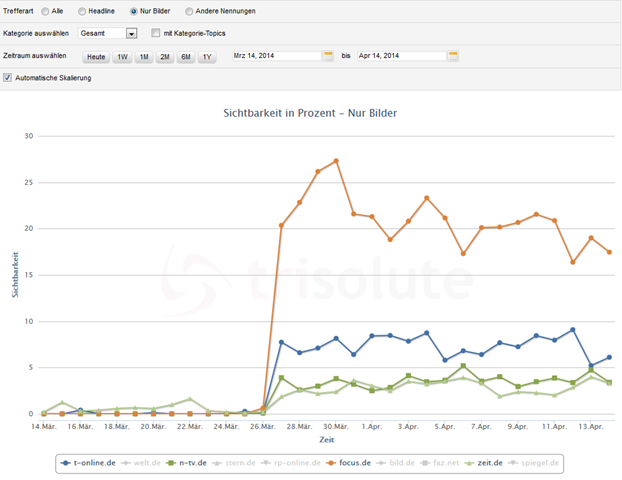
Task: Click the 1.Apr. axis tick label
Action: (372, 427)
